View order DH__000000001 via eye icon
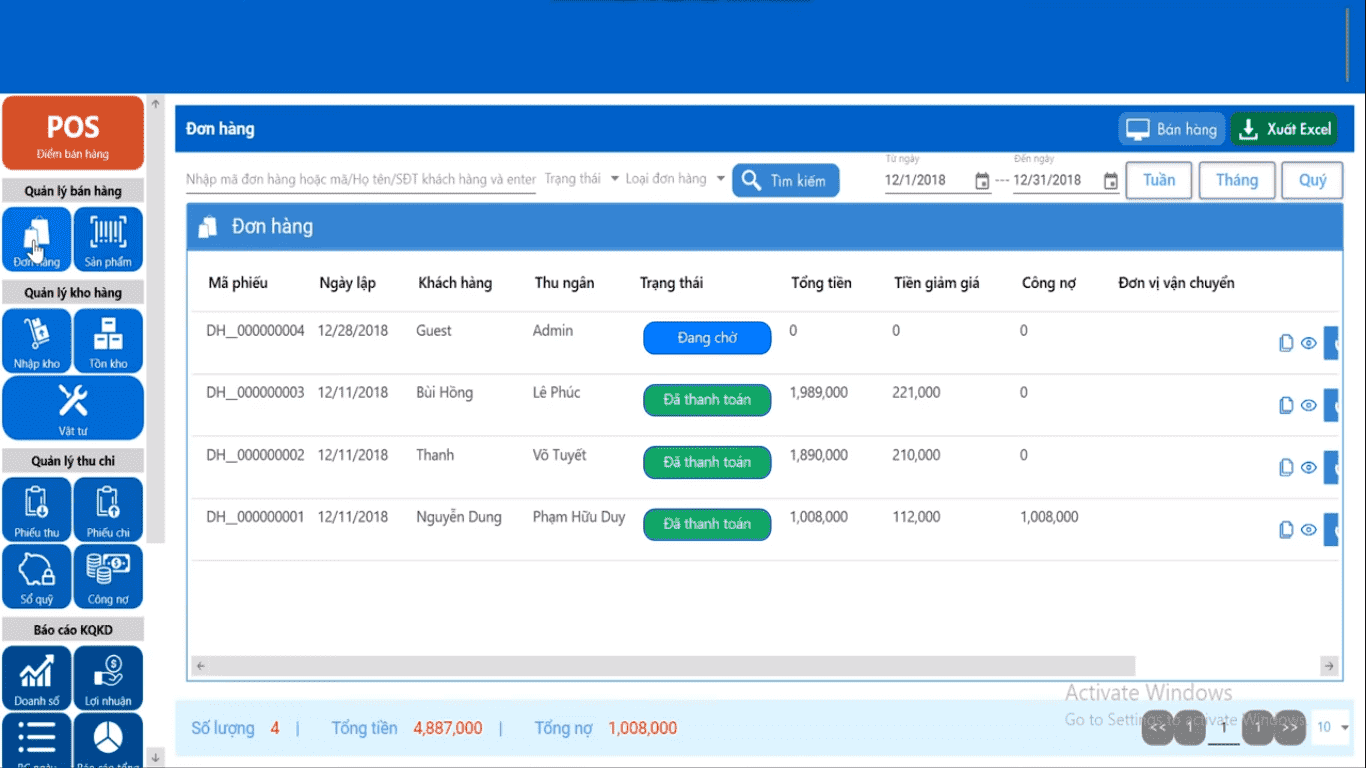 1309,529
